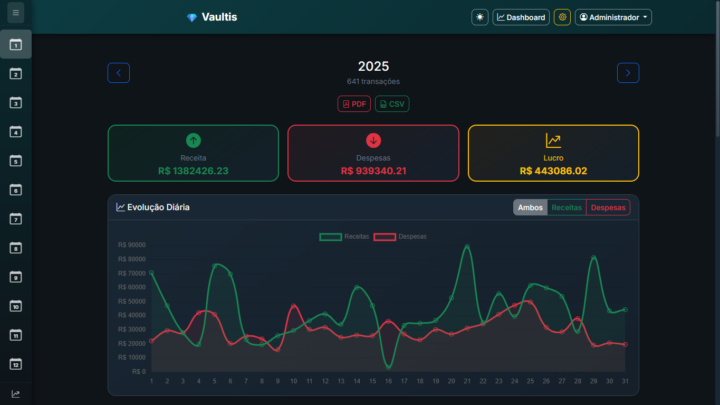Viewport: 720px width, 405px height.
Task: Toggle the sidebar hamburger menu
Action: [x=15, y=12]
